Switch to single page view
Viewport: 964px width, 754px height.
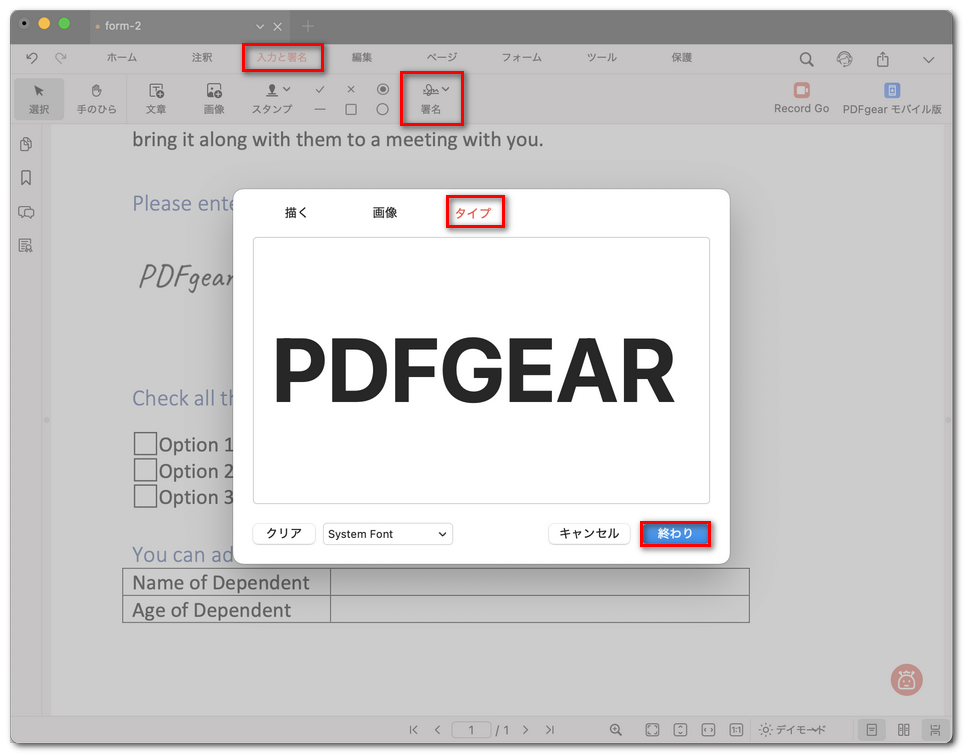tap(872, 729)
